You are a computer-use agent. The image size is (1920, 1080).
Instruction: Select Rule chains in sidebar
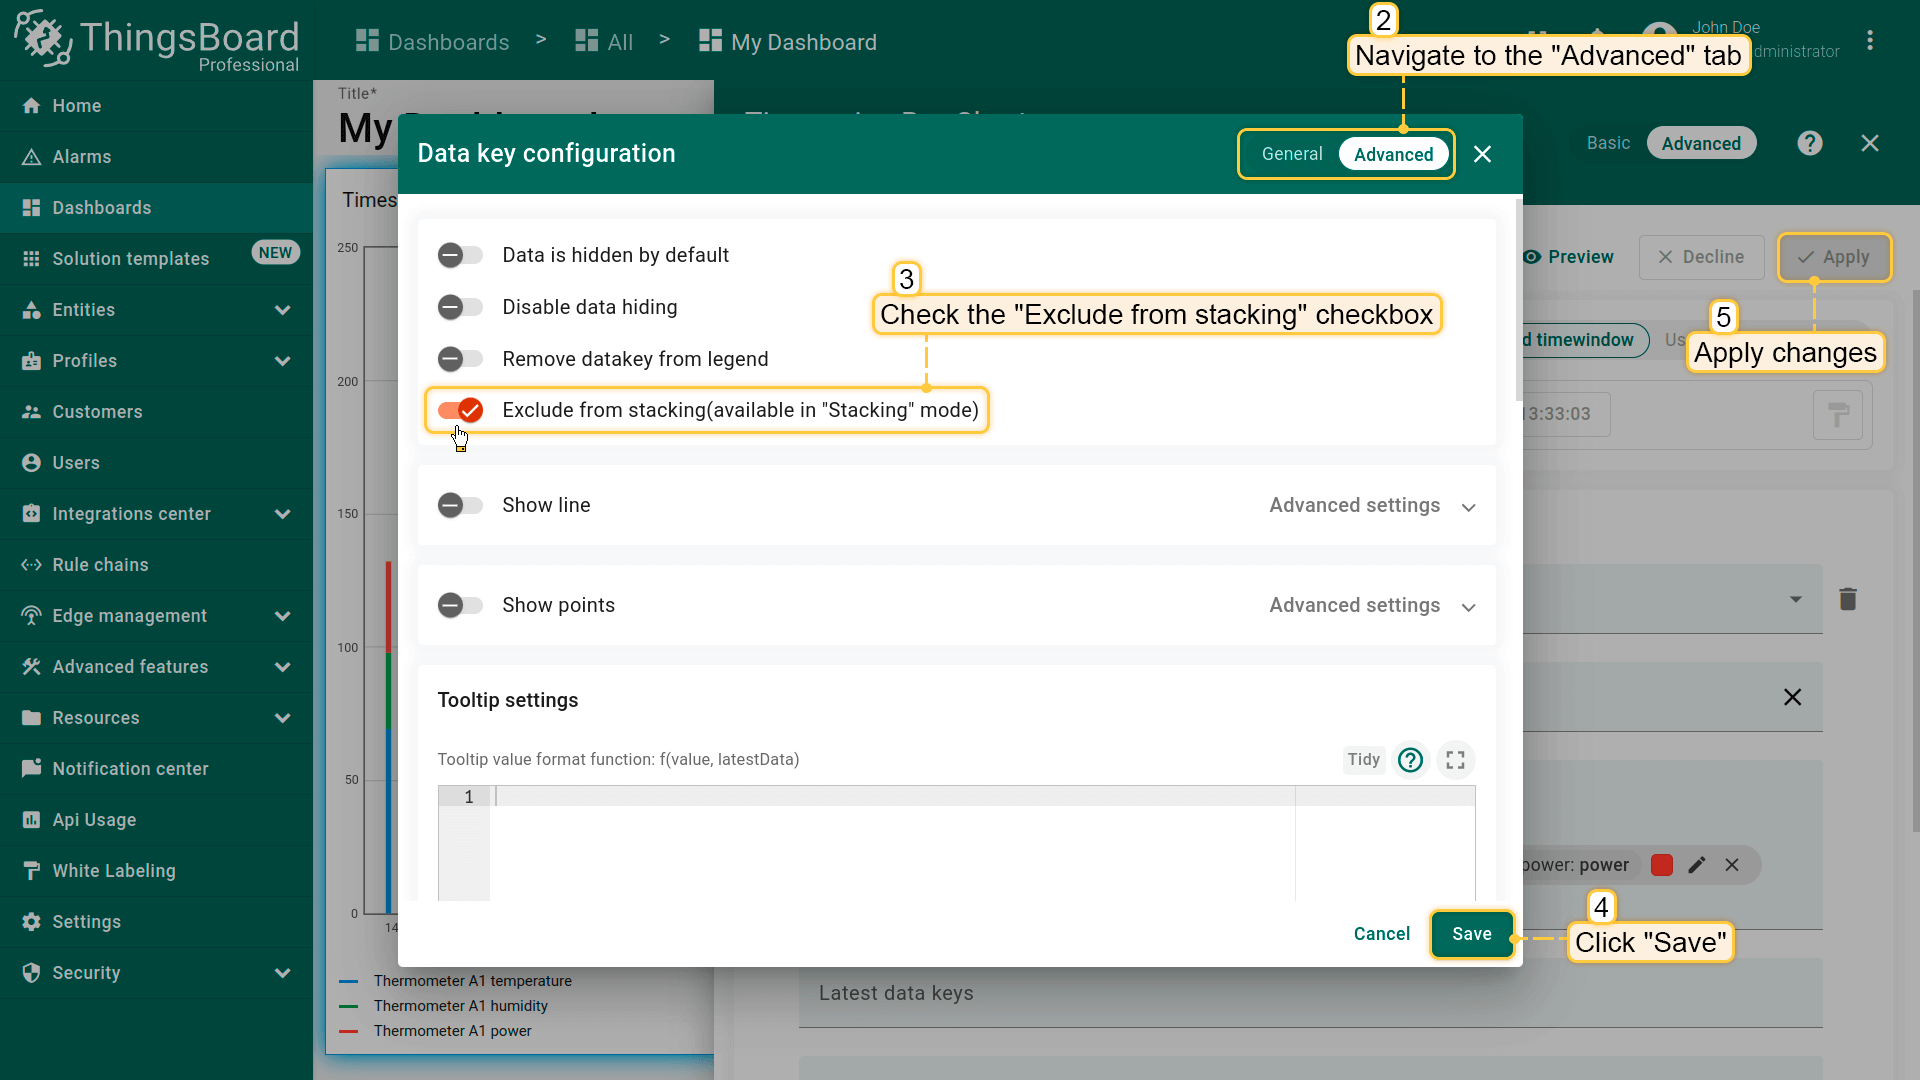(x=100, y=565)
